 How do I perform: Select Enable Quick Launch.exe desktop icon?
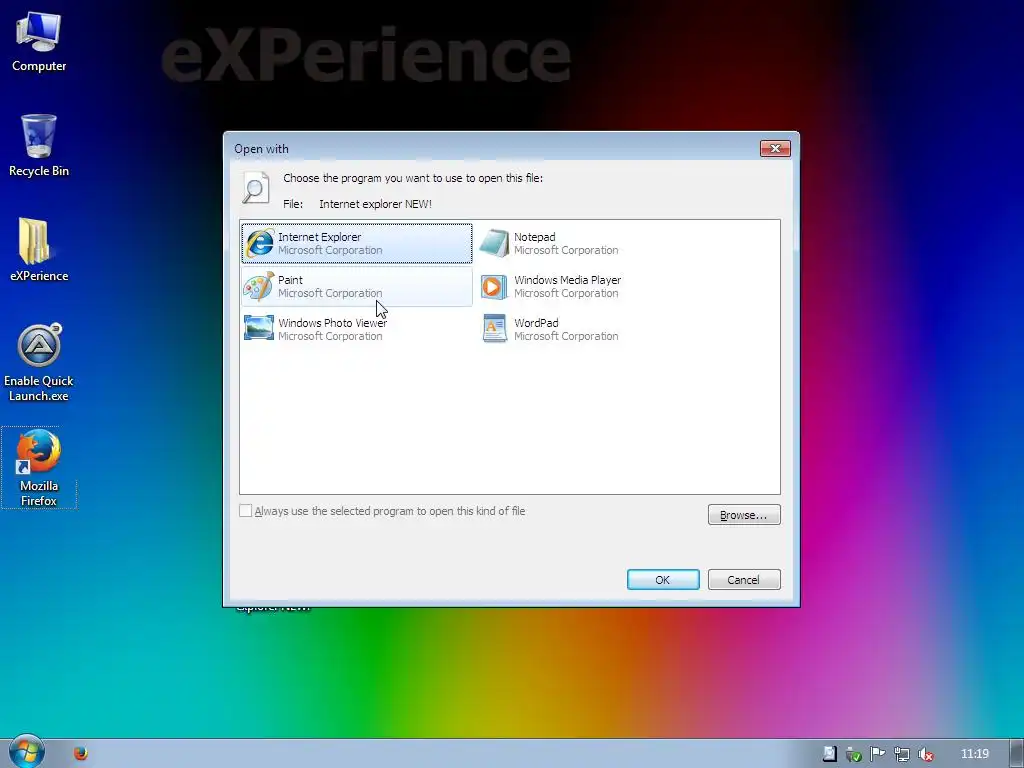tap(39, 363)
